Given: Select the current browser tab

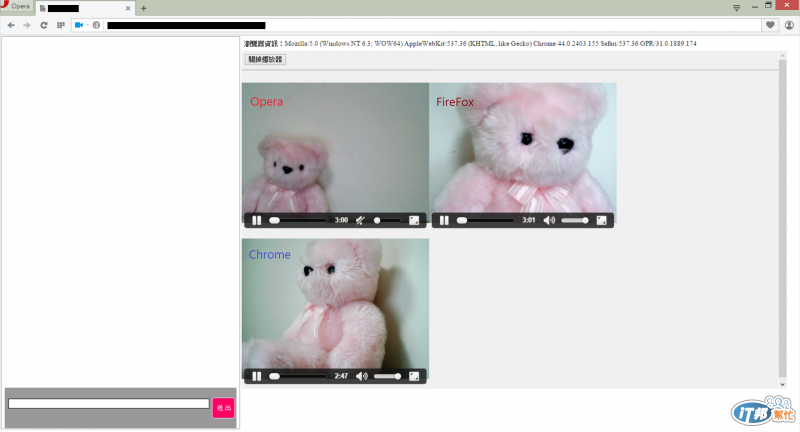Looking at the screenshot, I should click(x=85, y=8).
